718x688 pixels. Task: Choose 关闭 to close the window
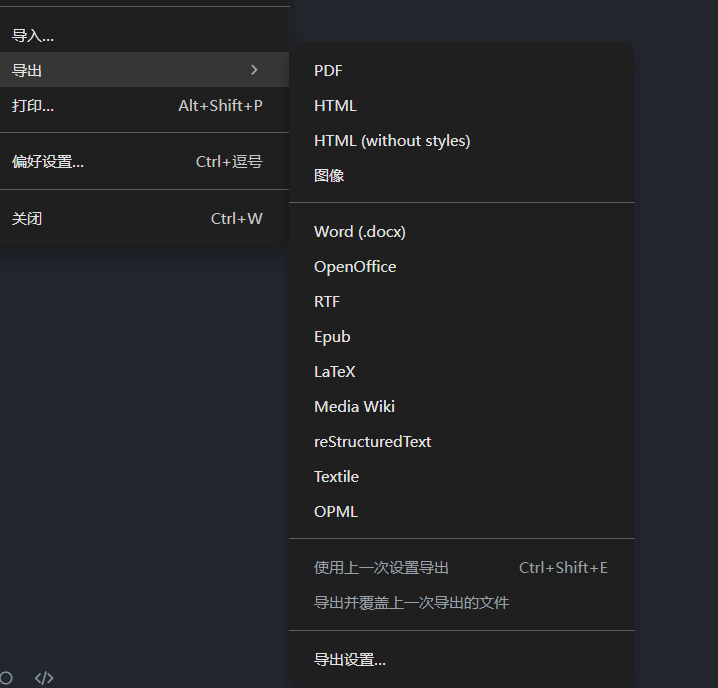27,219
